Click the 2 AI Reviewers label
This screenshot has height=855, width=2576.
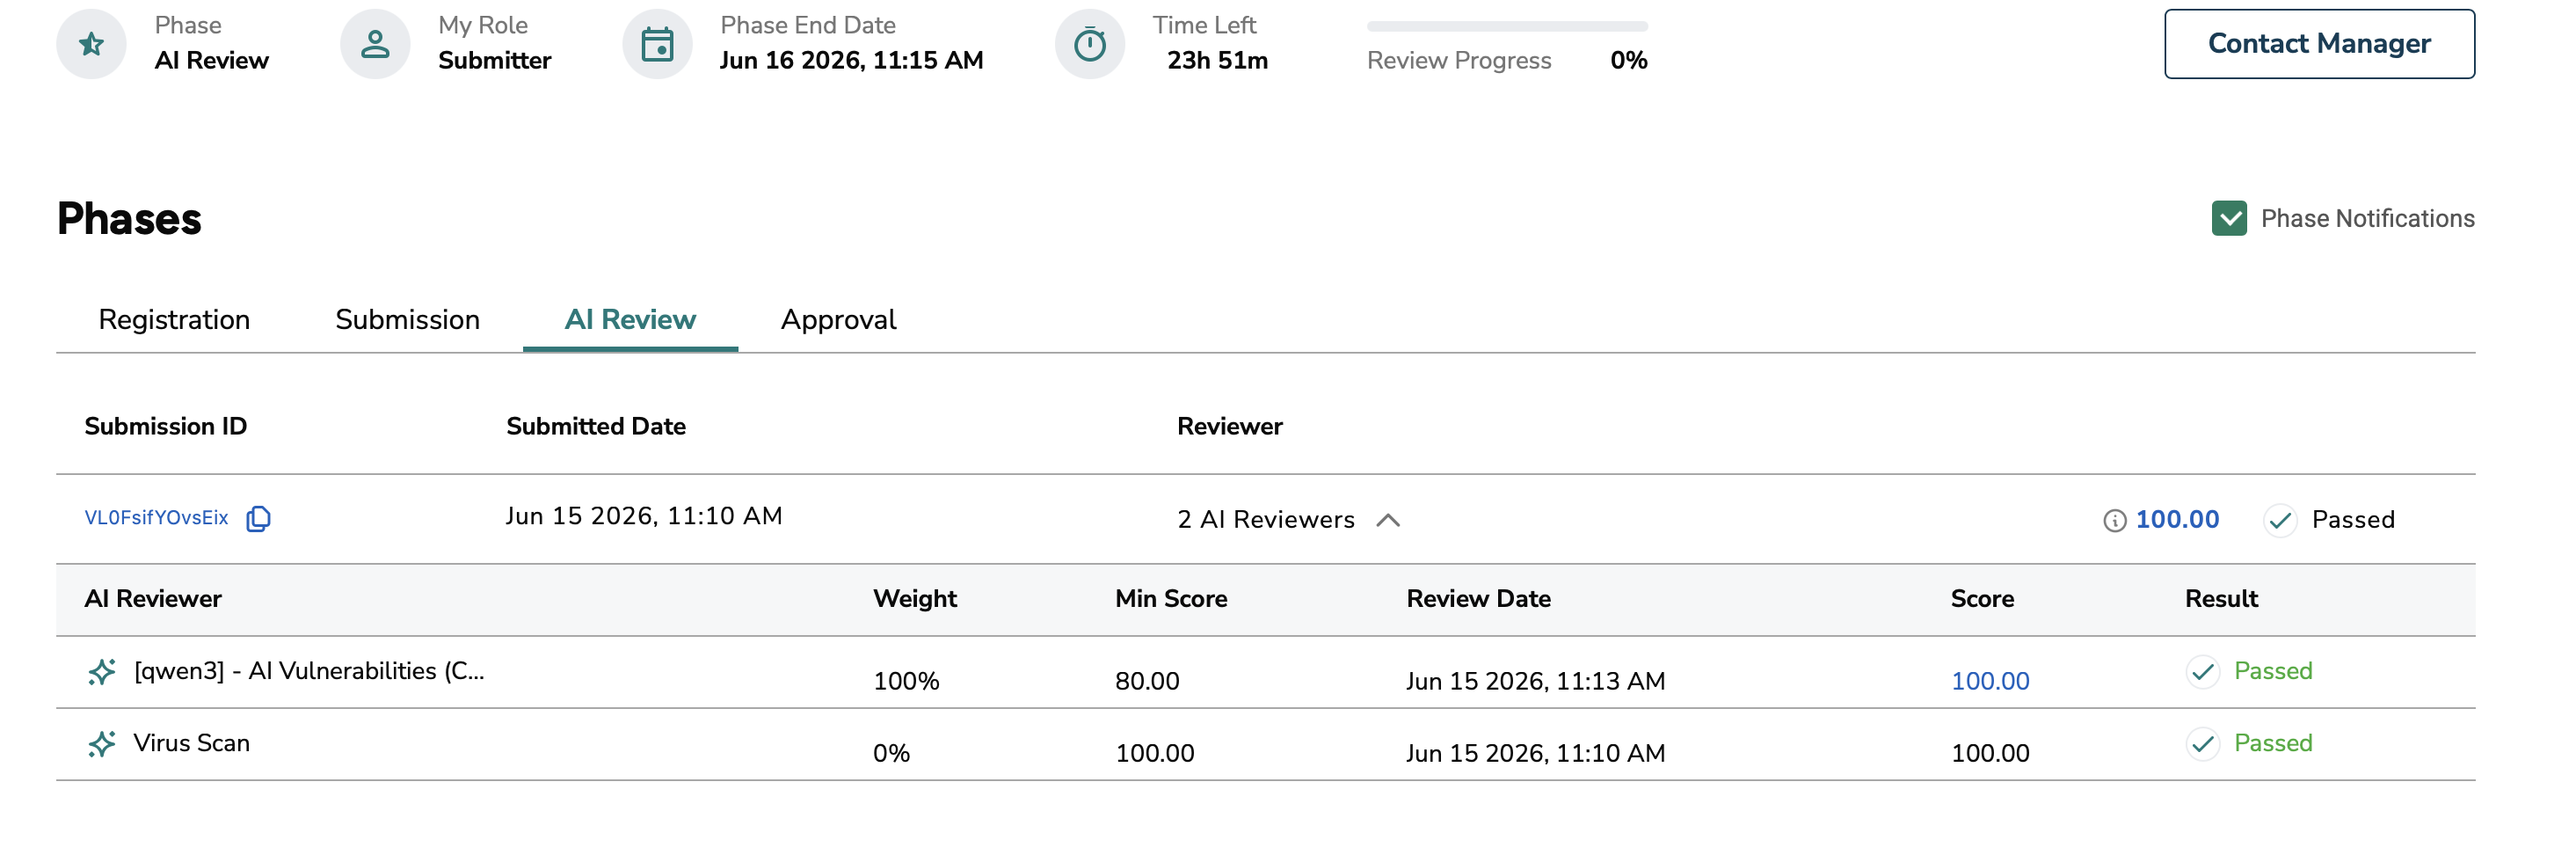1266,520
